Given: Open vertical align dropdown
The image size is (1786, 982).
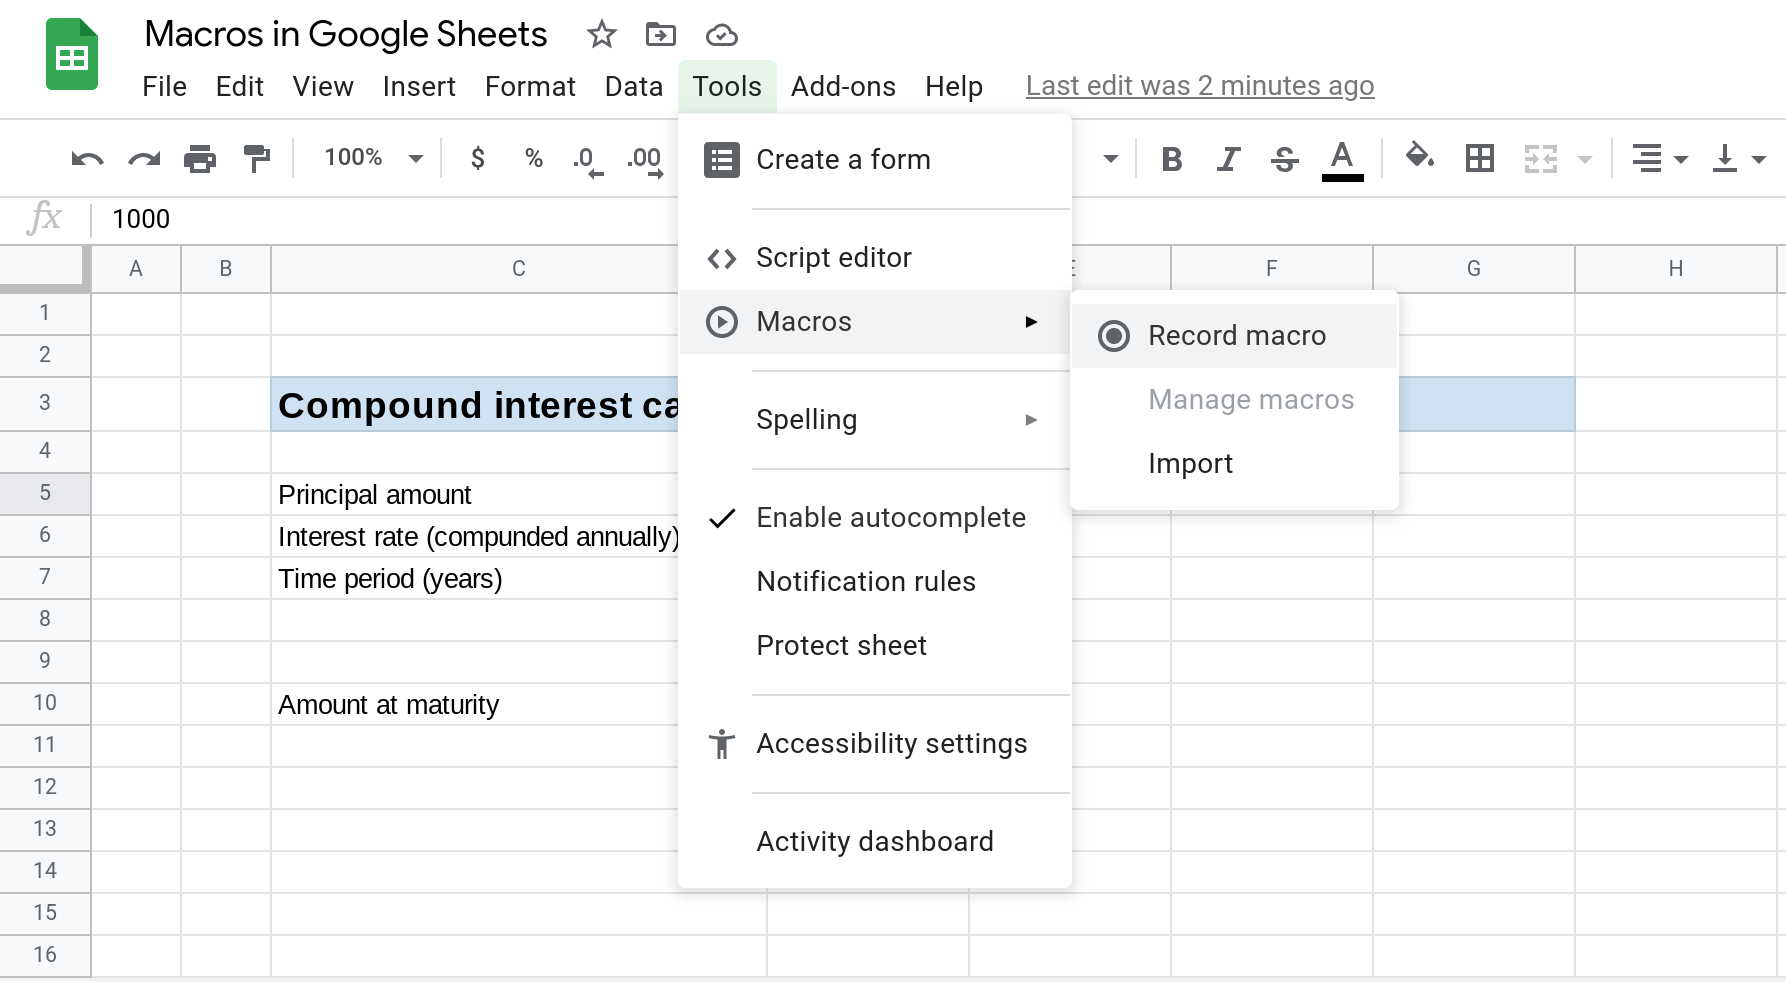Looking at the screenshot, I should click(1738, 158).
